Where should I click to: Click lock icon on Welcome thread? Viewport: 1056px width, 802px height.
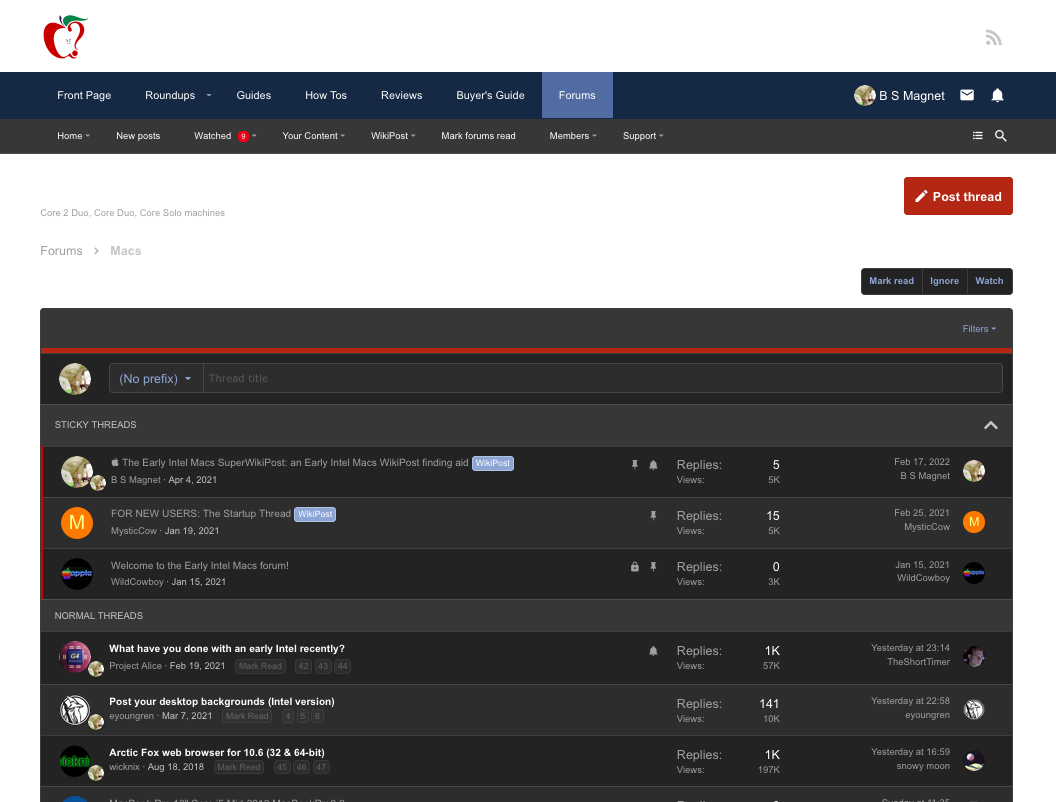pyautogui.click(x=634, y=567)
